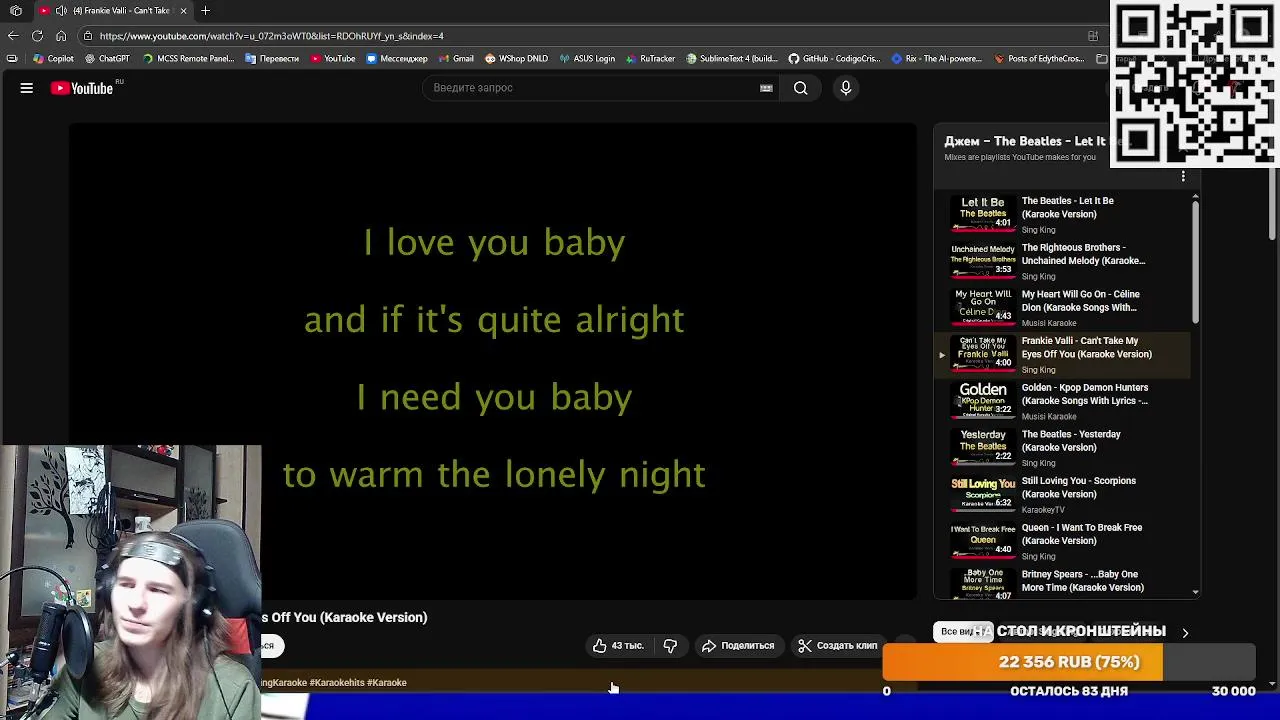This screenshot has height=720, width=1280.
Task: Click the Sing King channel under Let It Be
Action: (x=1038, y=230)
